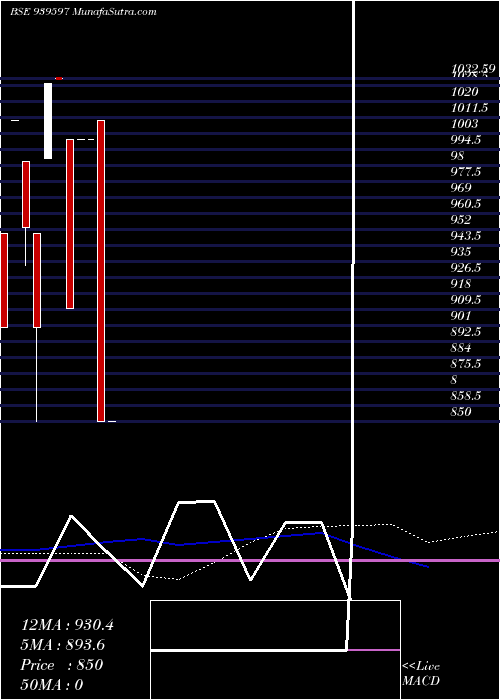Click the small red candle at chart top
This screenshot has width=500, height=700.
coord(59,79)
